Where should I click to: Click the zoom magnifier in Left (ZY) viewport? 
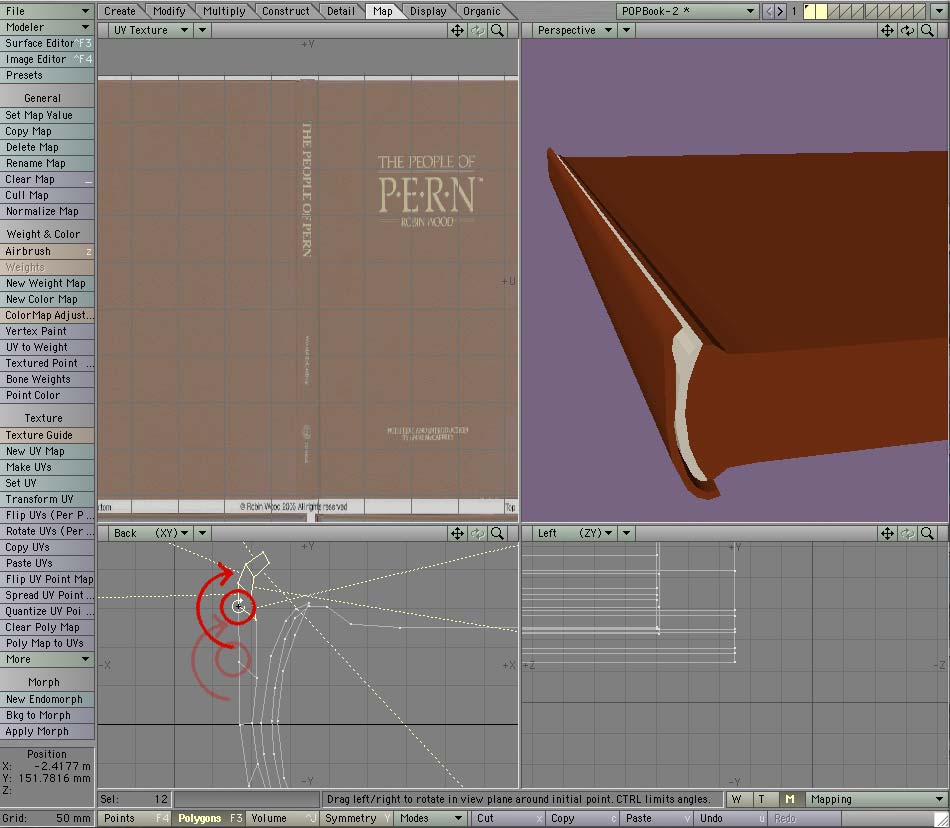(927, 533)
